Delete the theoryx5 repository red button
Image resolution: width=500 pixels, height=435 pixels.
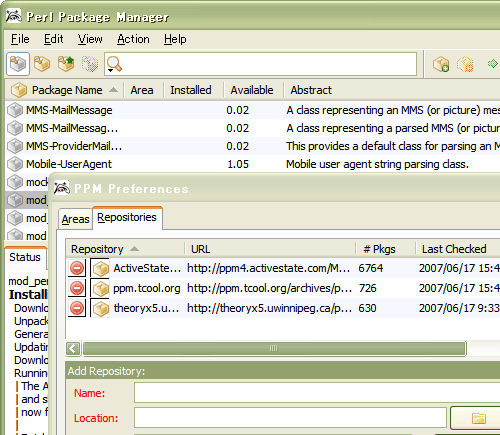point(77,308)
